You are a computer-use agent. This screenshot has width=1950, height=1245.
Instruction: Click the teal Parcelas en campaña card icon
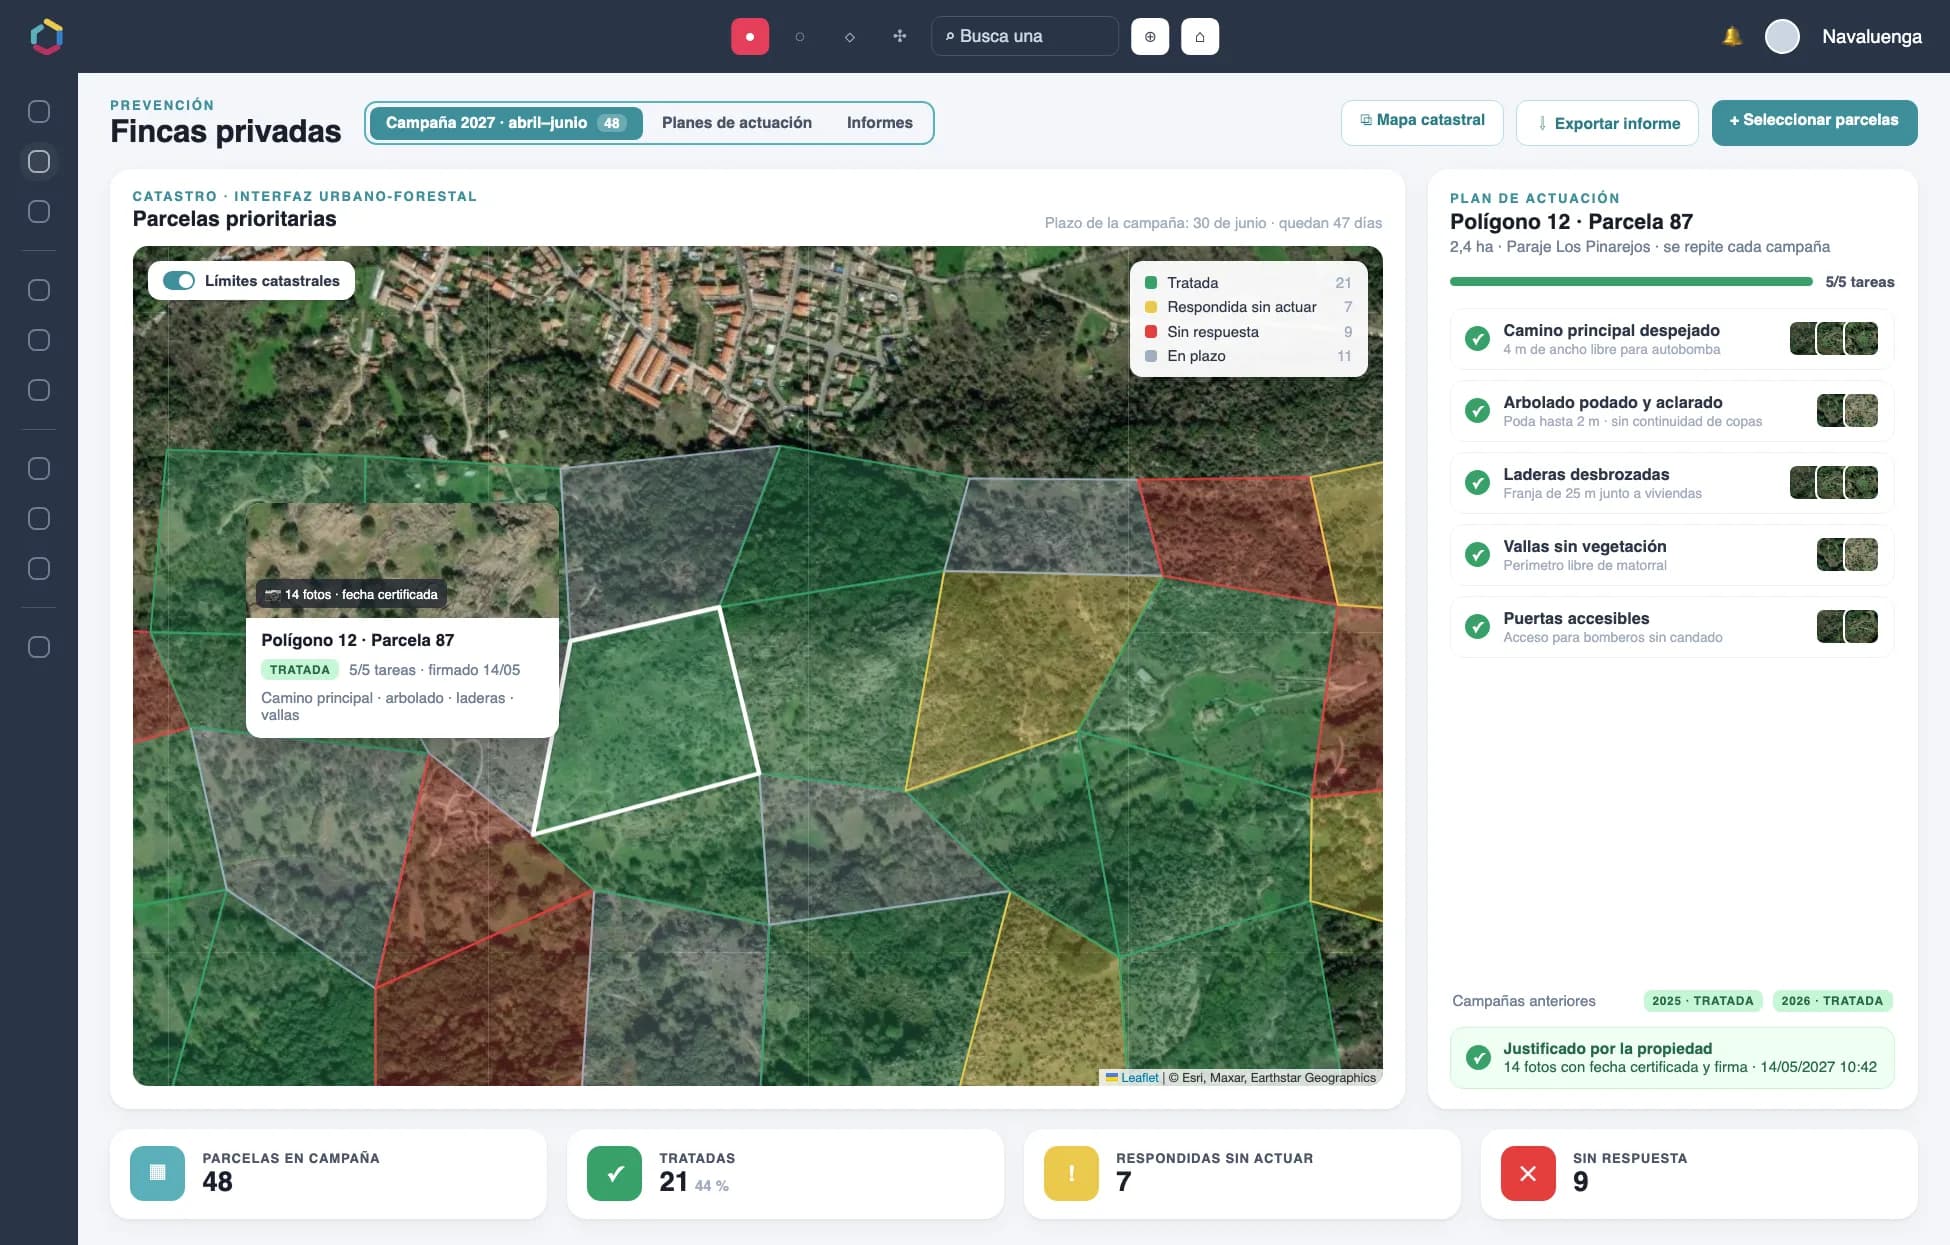[157, 1173]
